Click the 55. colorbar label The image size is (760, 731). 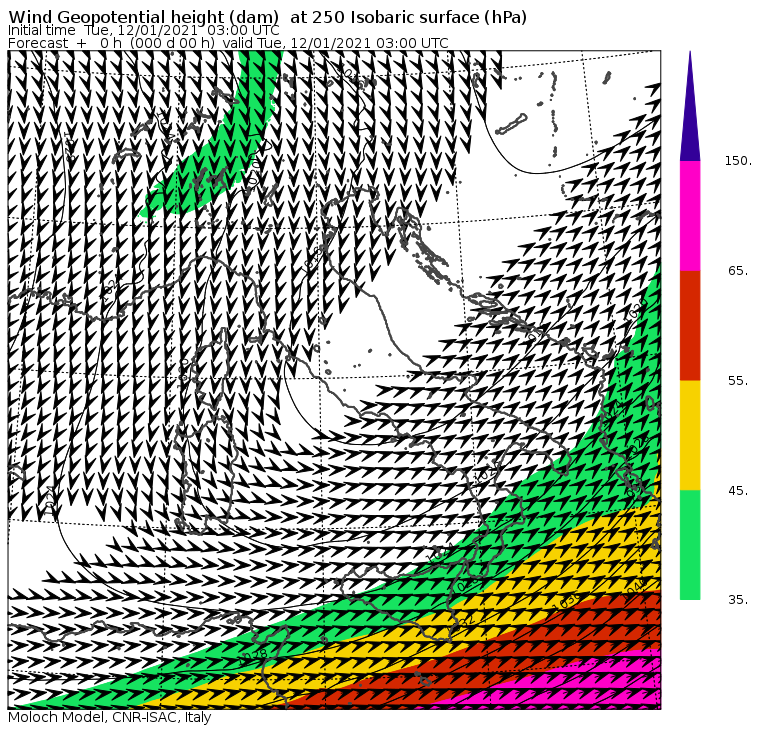click(738, 381)
